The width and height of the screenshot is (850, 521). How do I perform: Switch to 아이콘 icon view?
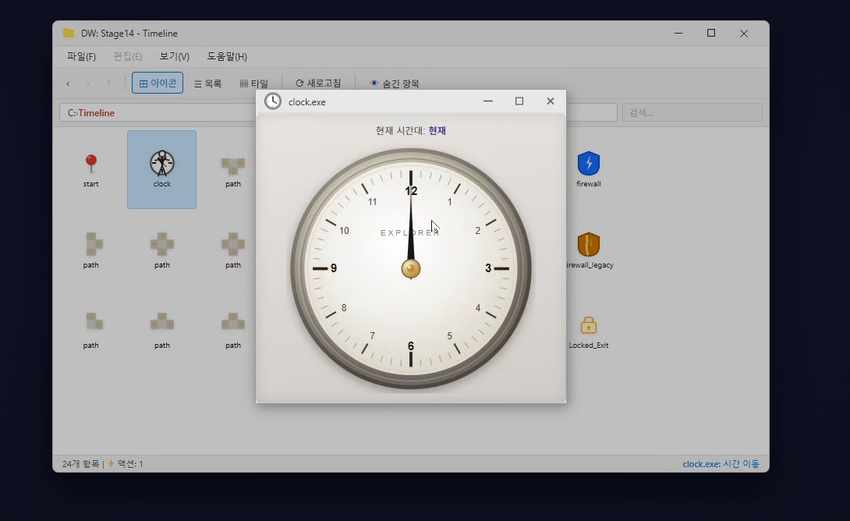point(157,83)
